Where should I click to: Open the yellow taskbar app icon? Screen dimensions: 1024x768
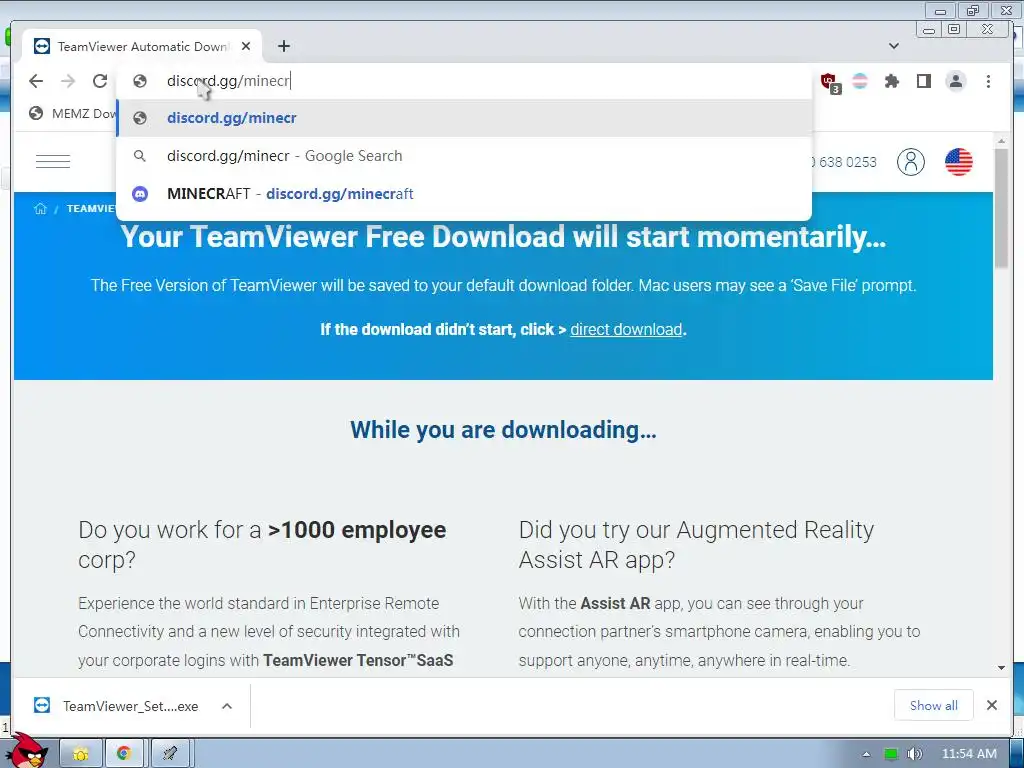(81, 754)
